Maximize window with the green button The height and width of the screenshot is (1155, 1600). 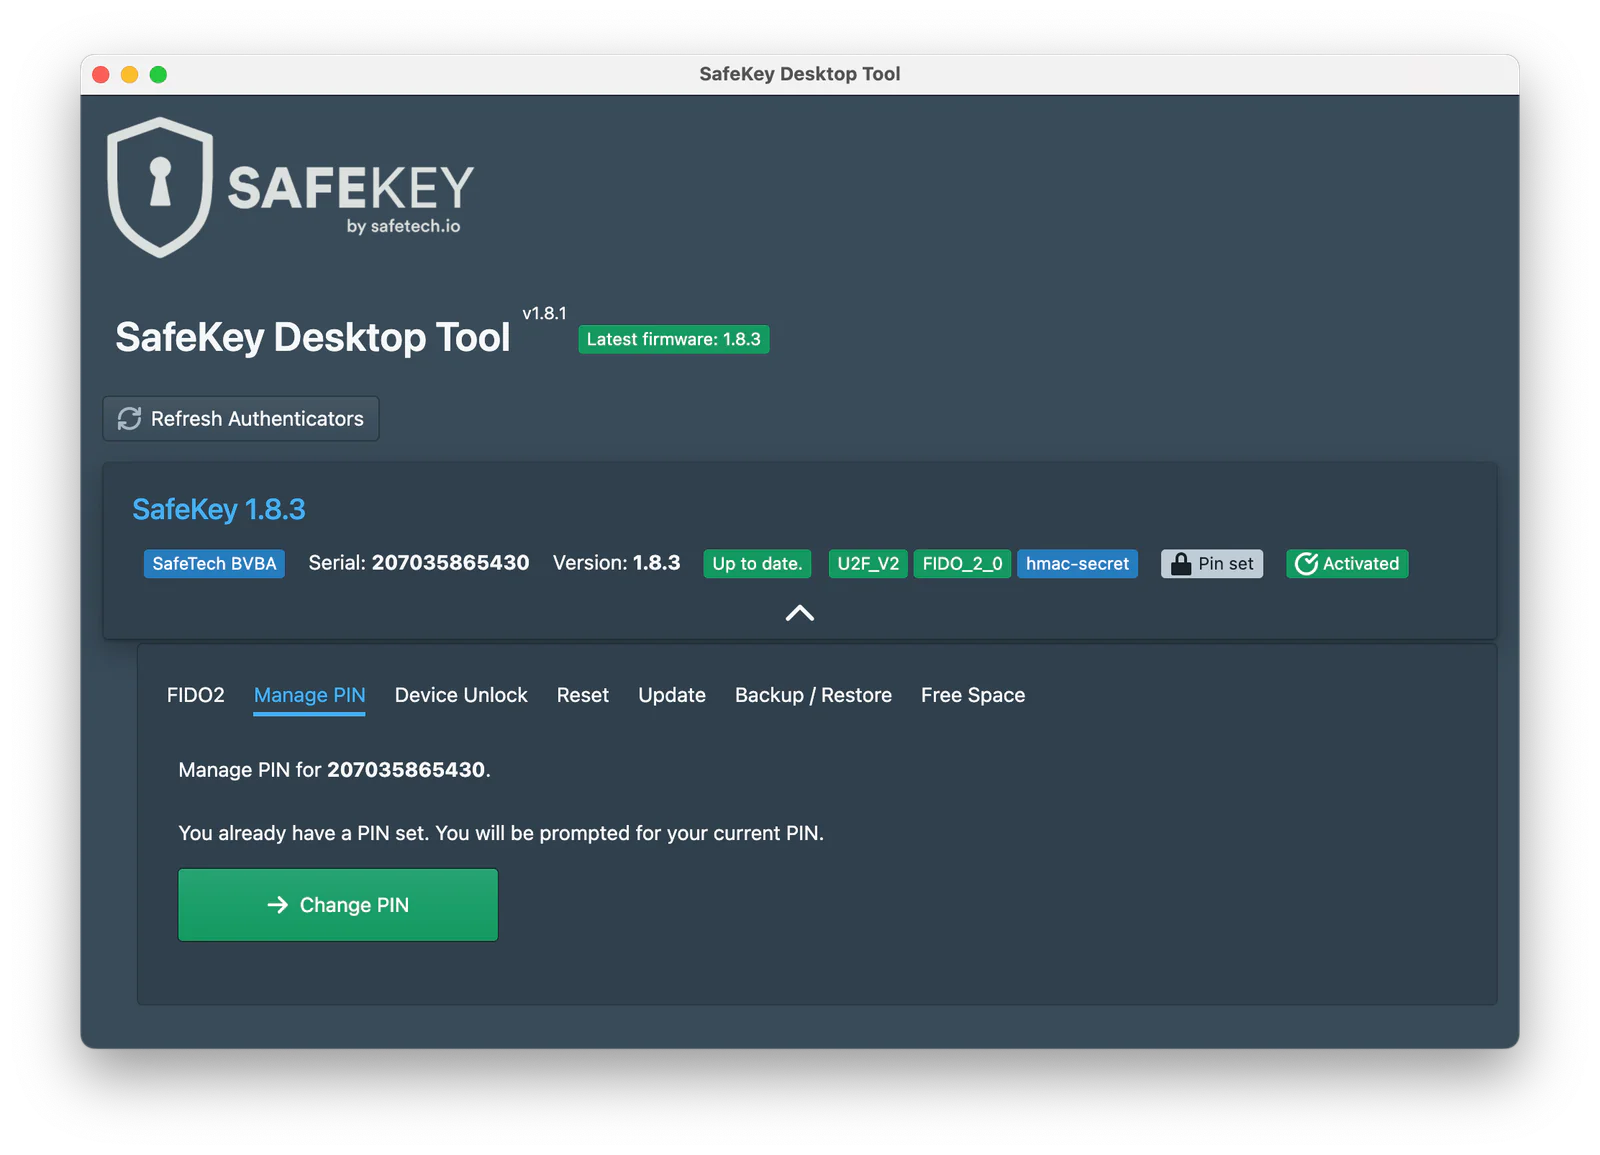[158, 74]
